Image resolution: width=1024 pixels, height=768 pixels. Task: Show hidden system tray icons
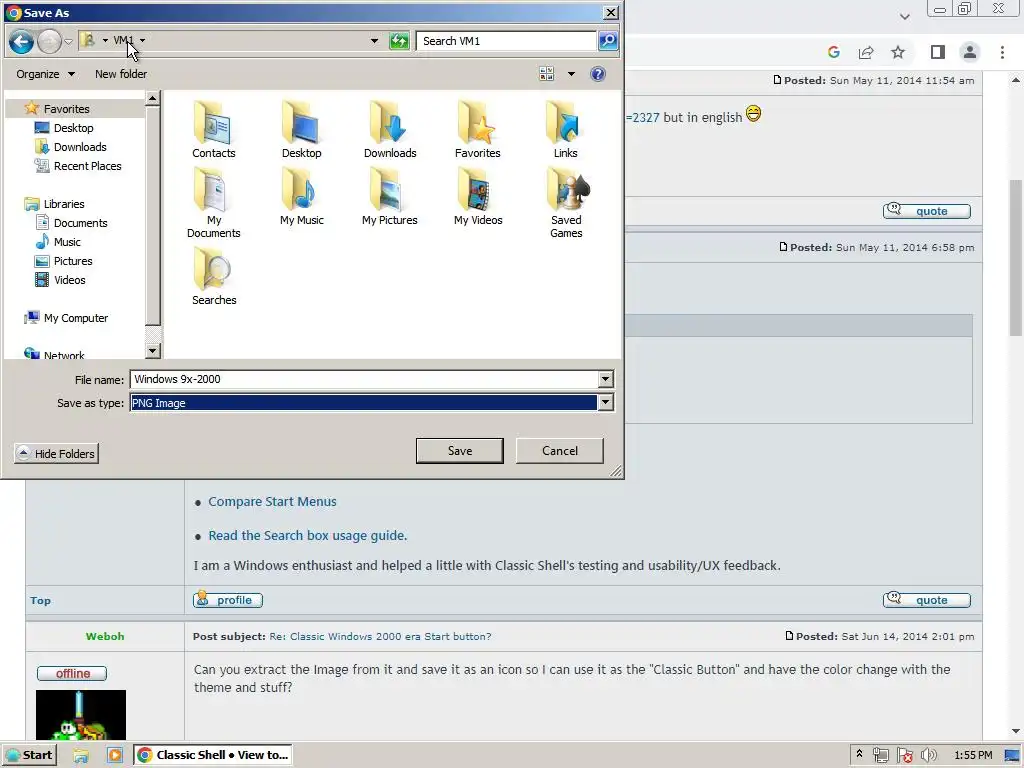pos(859,754)
